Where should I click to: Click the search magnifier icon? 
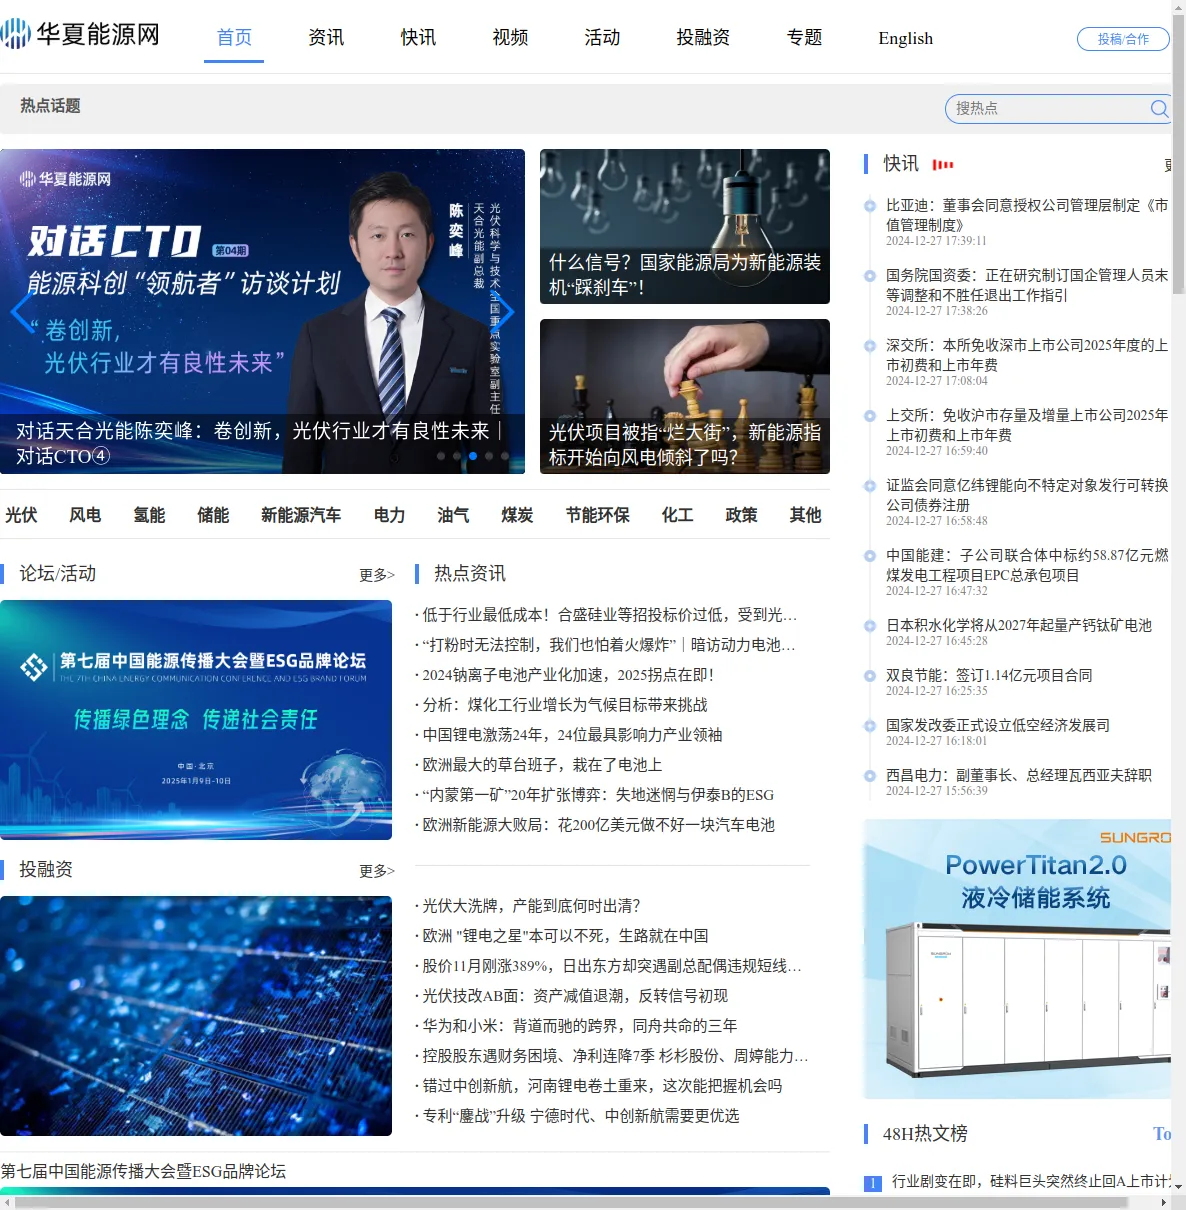tap(1159, 108)
